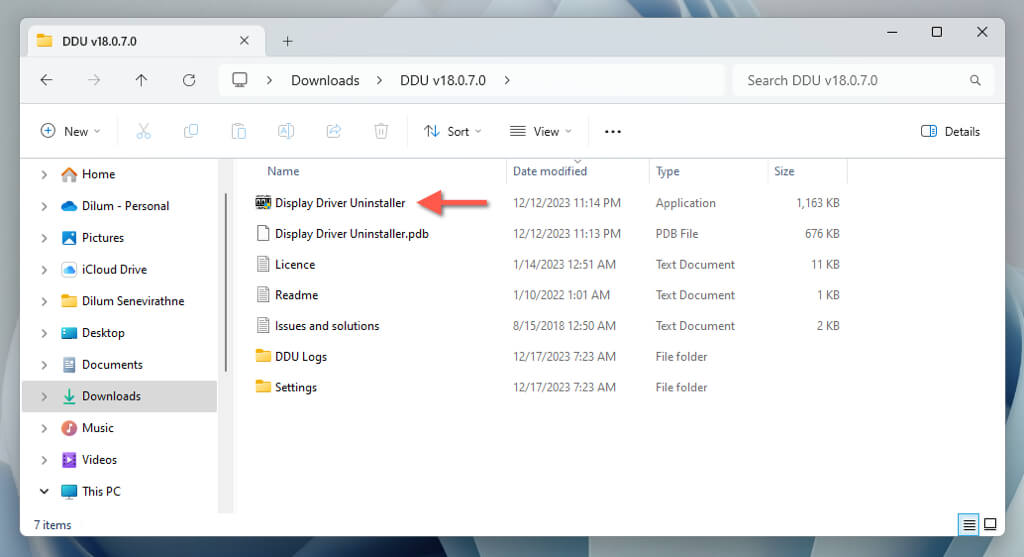Click the 1,163 KB size cell

(x=818, y=203)
